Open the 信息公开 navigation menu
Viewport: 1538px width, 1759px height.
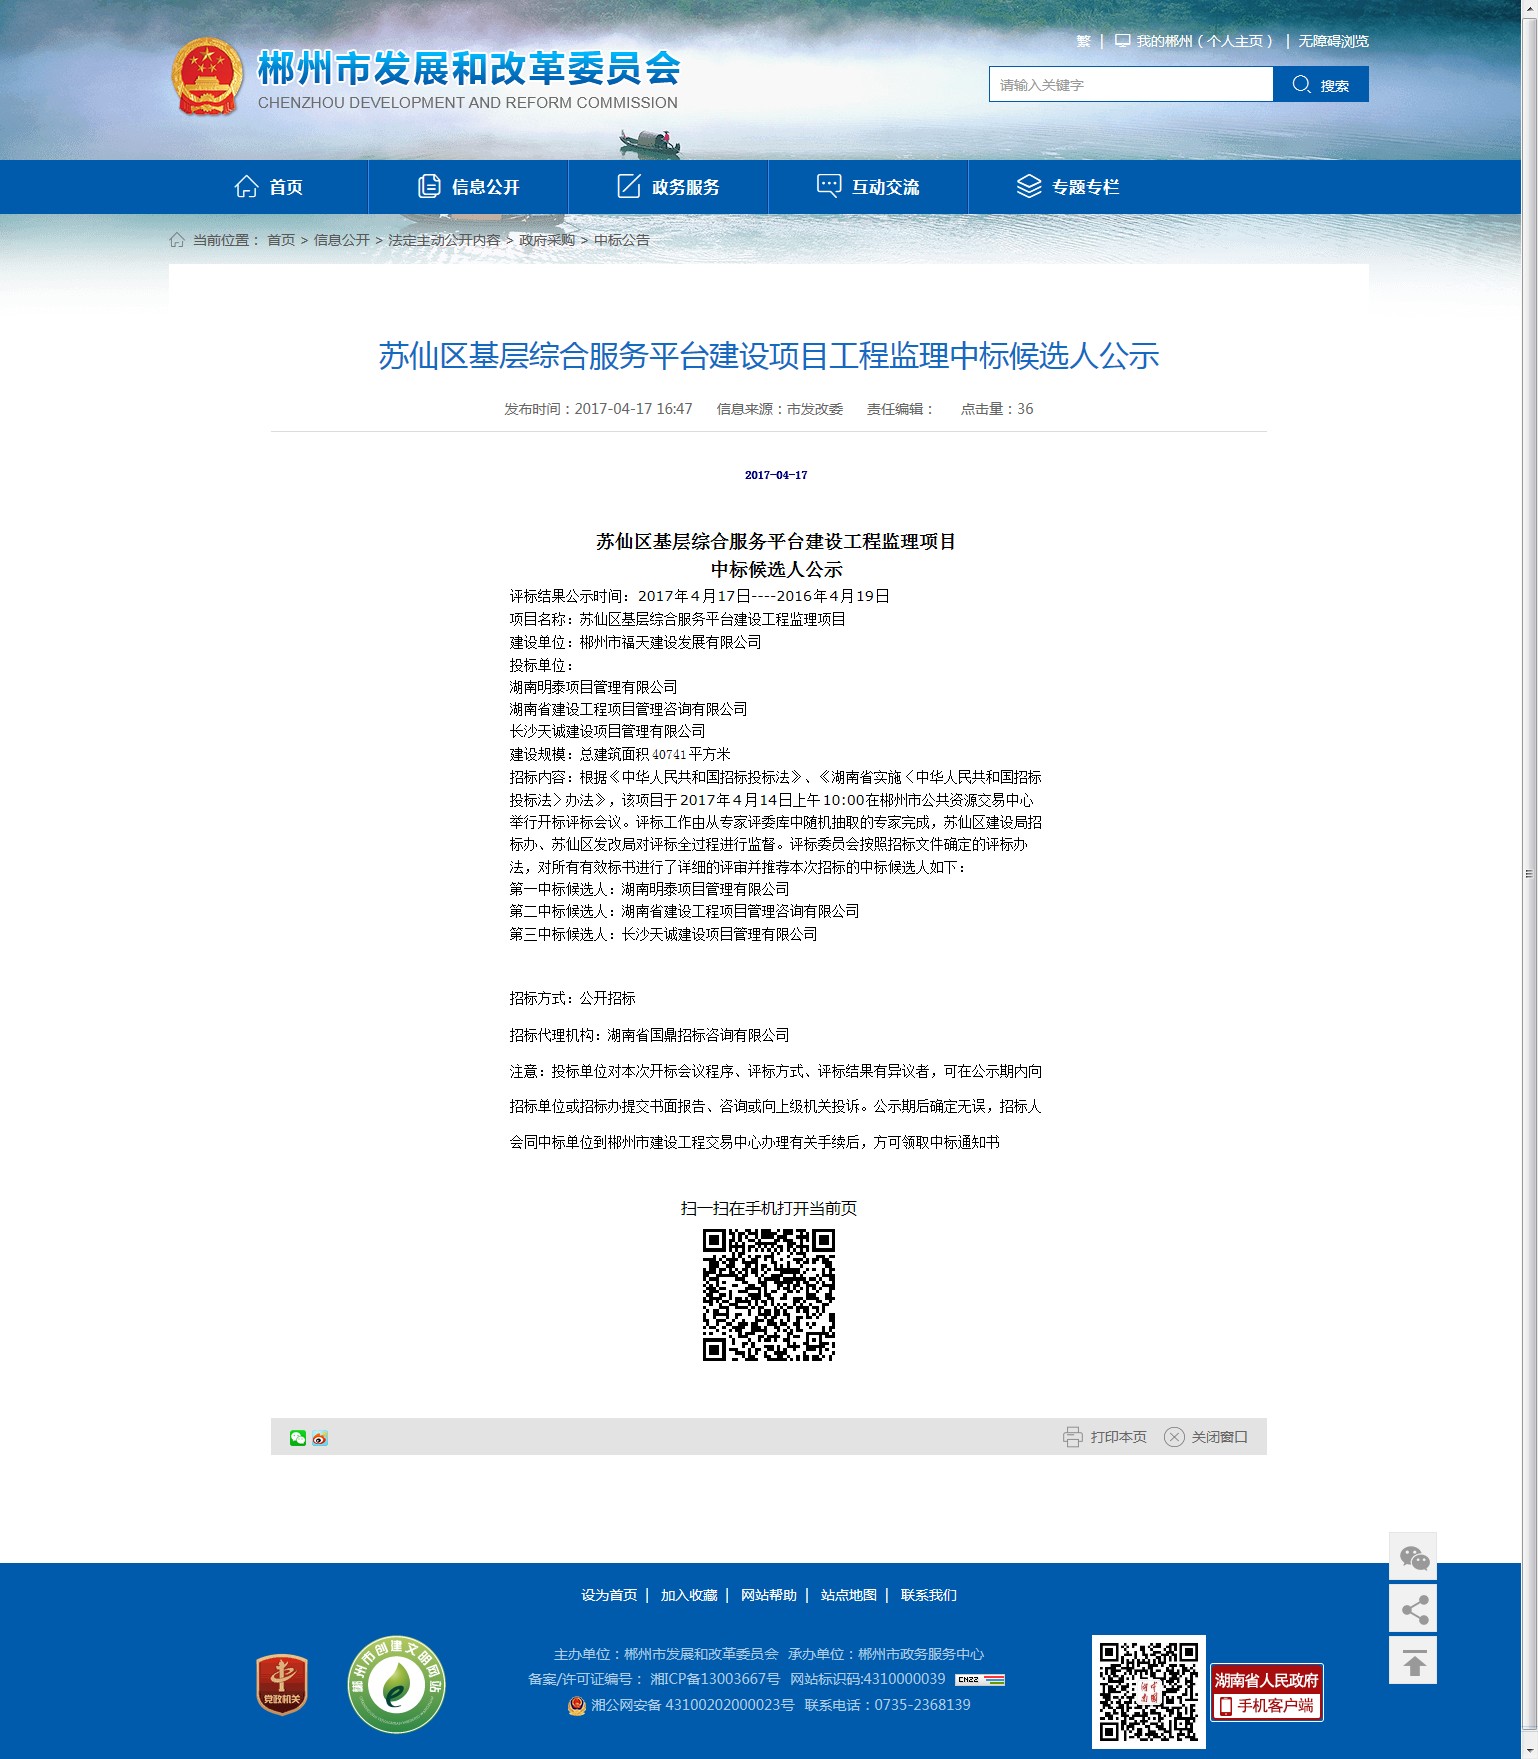(x=469, y=187)
